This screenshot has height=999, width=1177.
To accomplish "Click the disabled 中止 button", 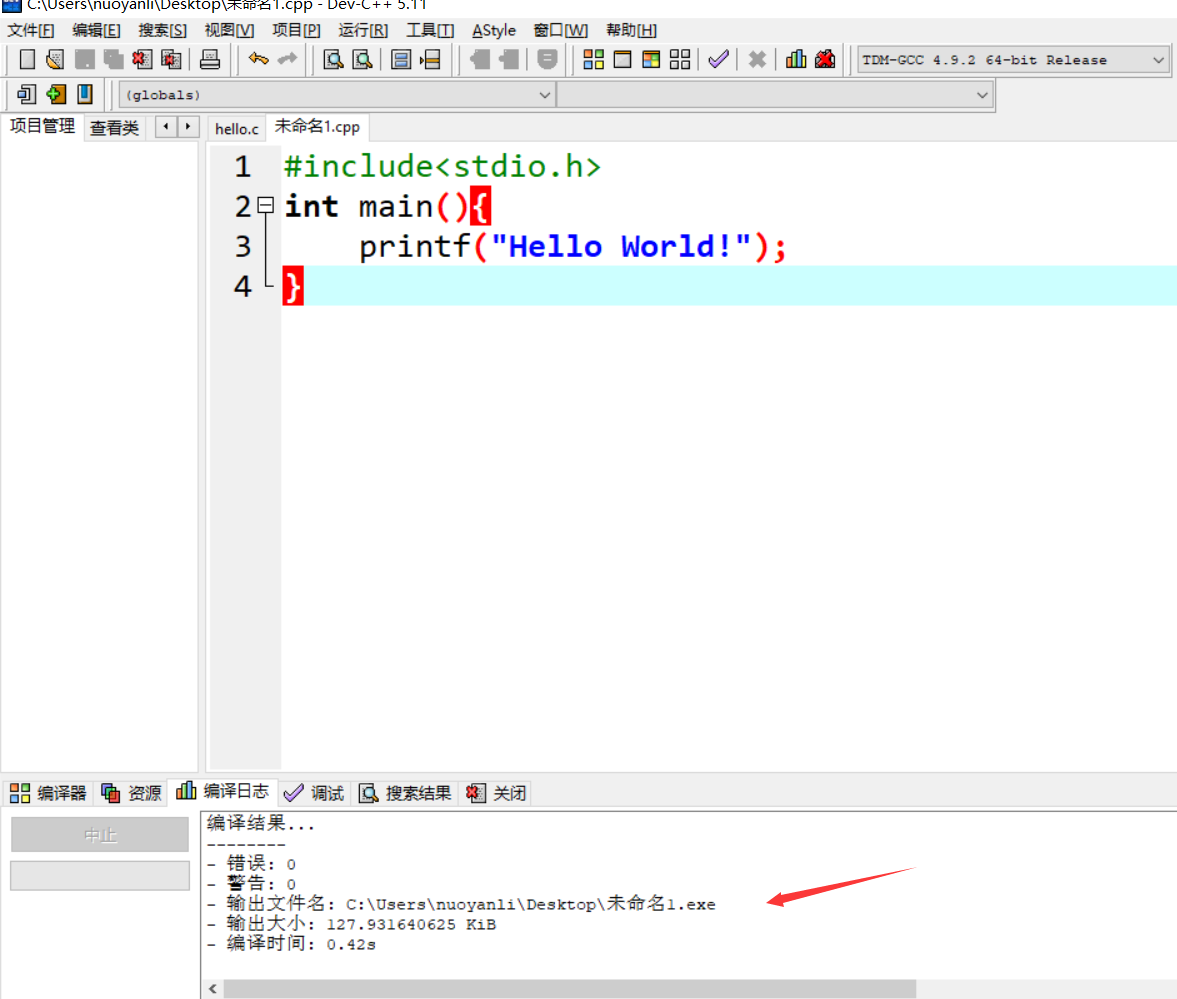I will click(x=100, y=835).
